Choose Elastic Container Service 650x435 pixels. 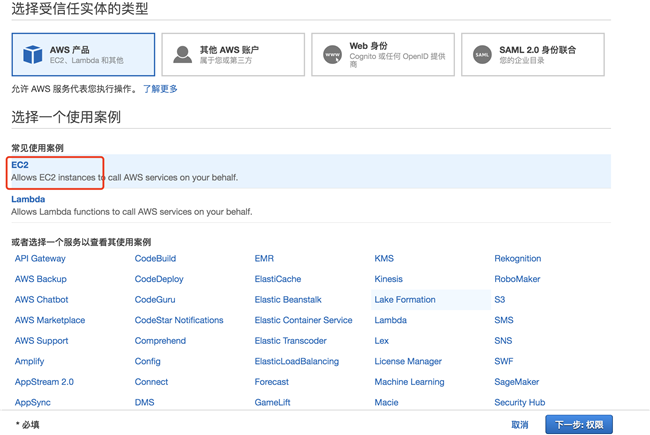(x=303, y=320)
